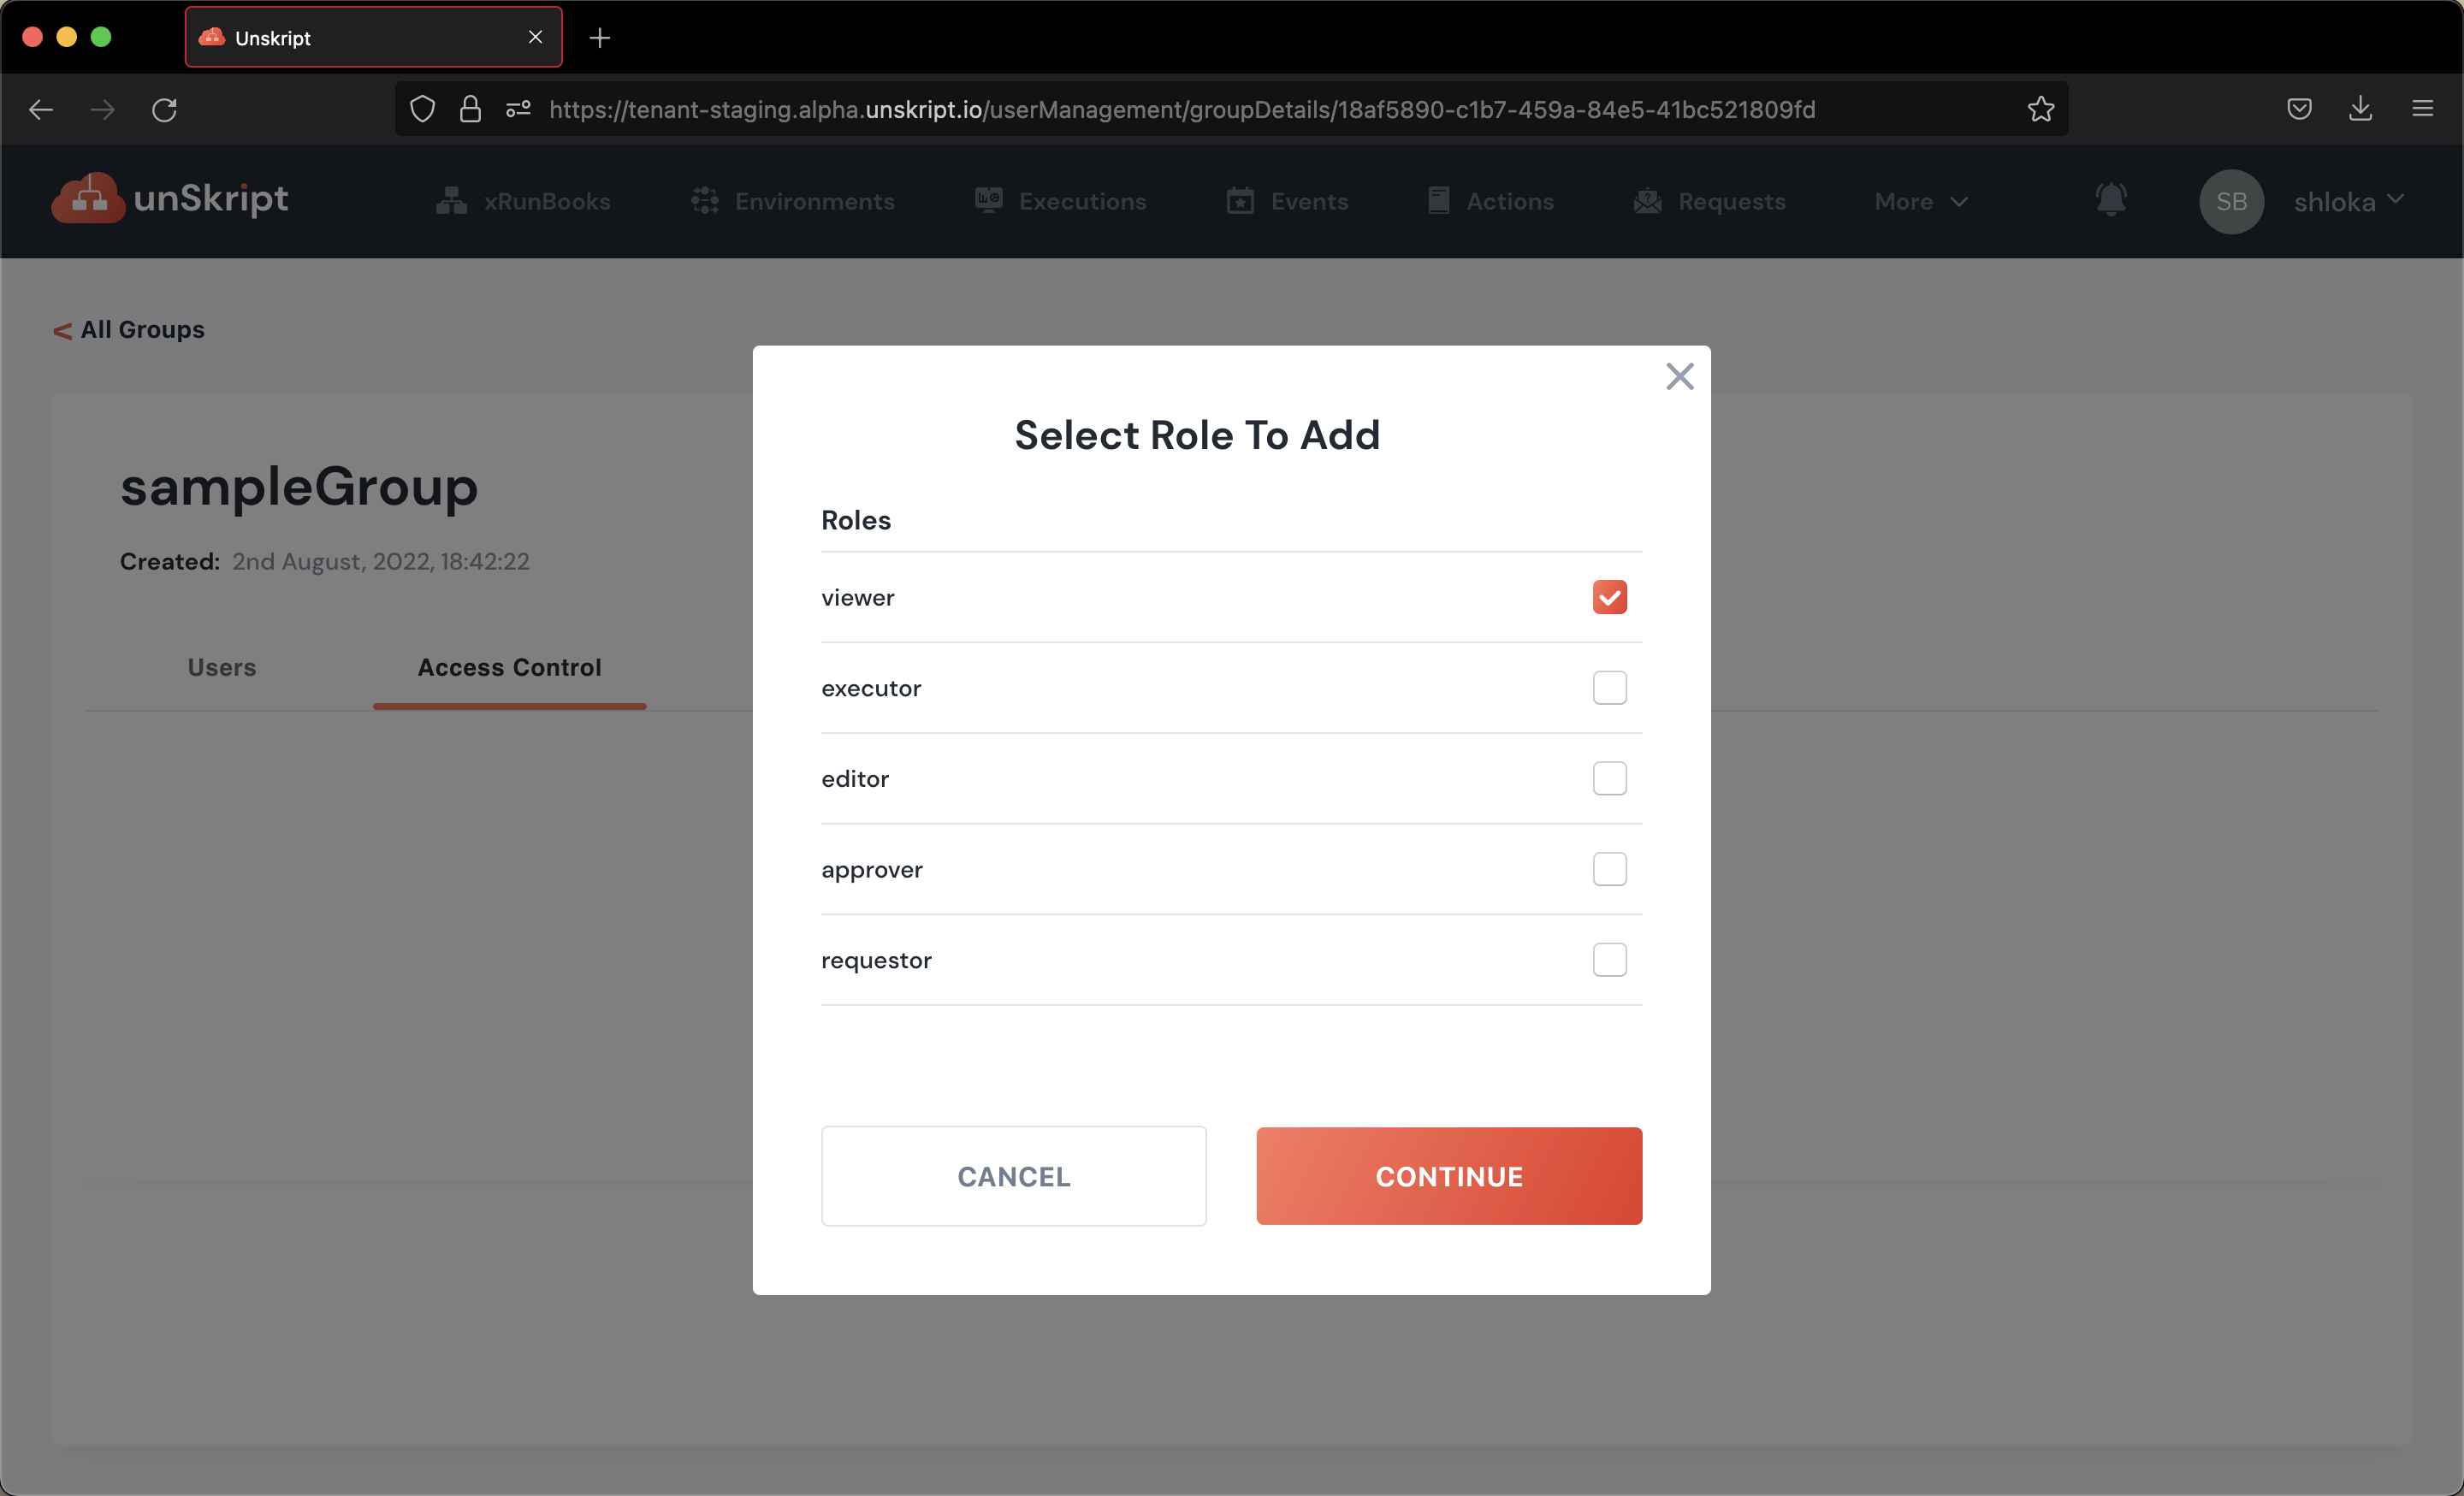
Task: Click the browser forward arrow
Action: [102, 109]
